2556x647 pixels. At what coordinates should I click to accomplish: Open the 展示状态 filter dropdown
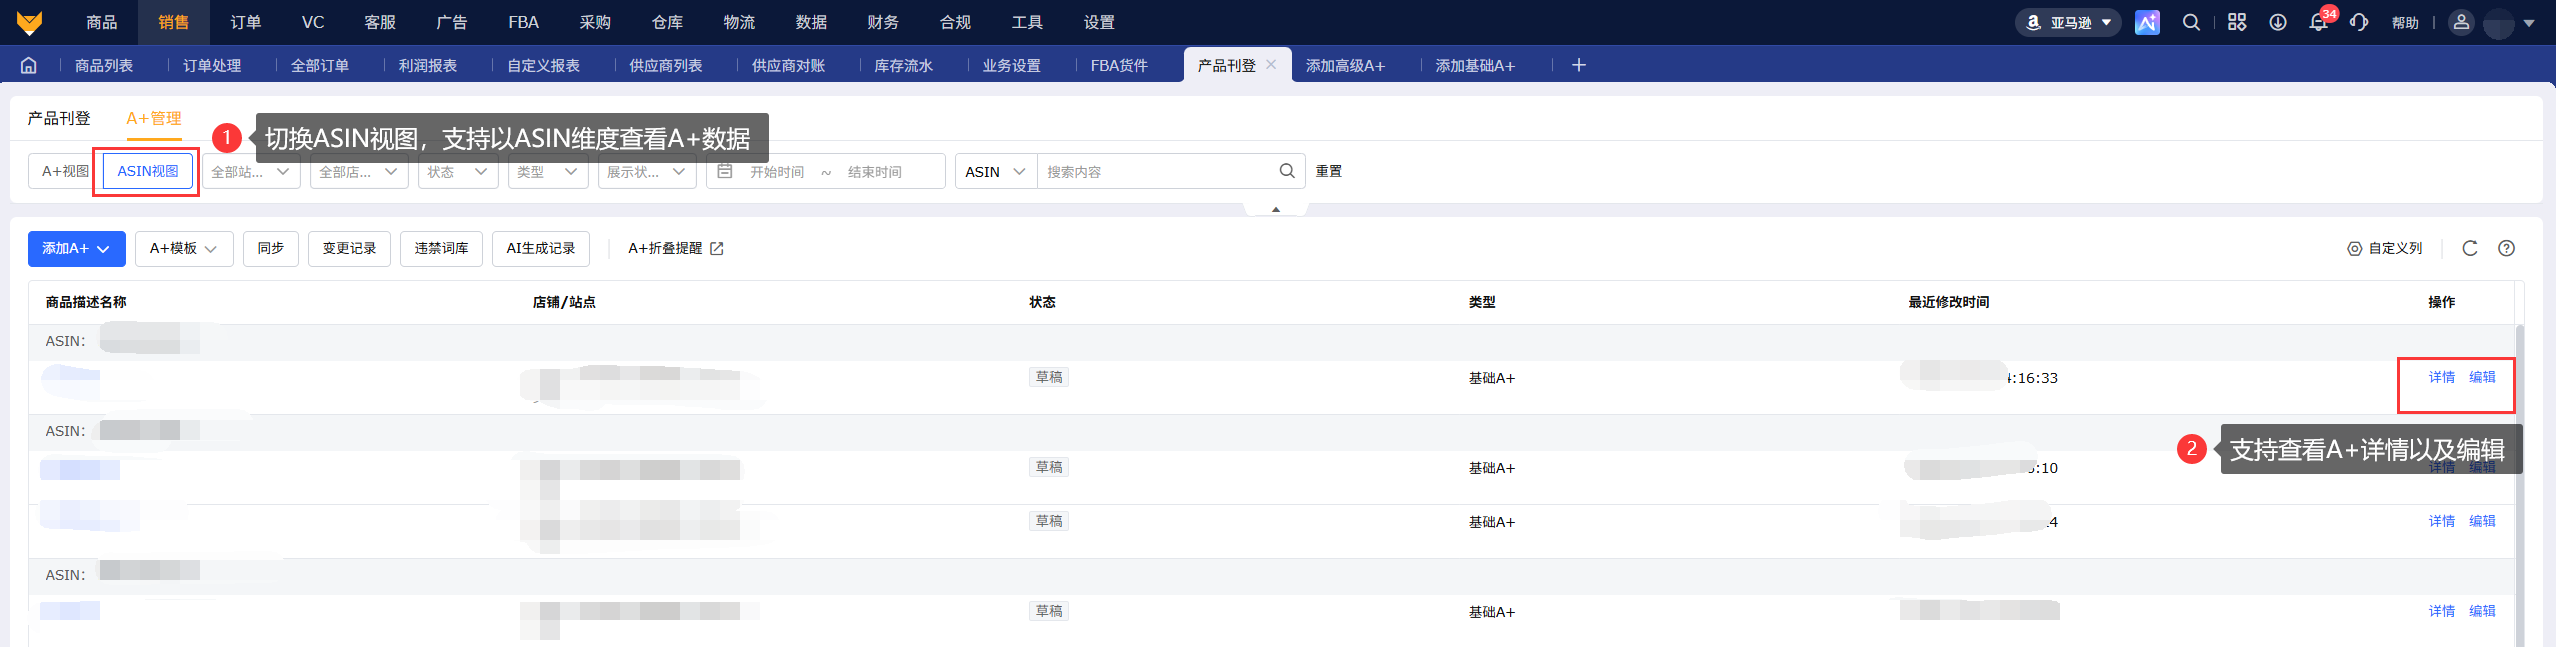point(647,171)
